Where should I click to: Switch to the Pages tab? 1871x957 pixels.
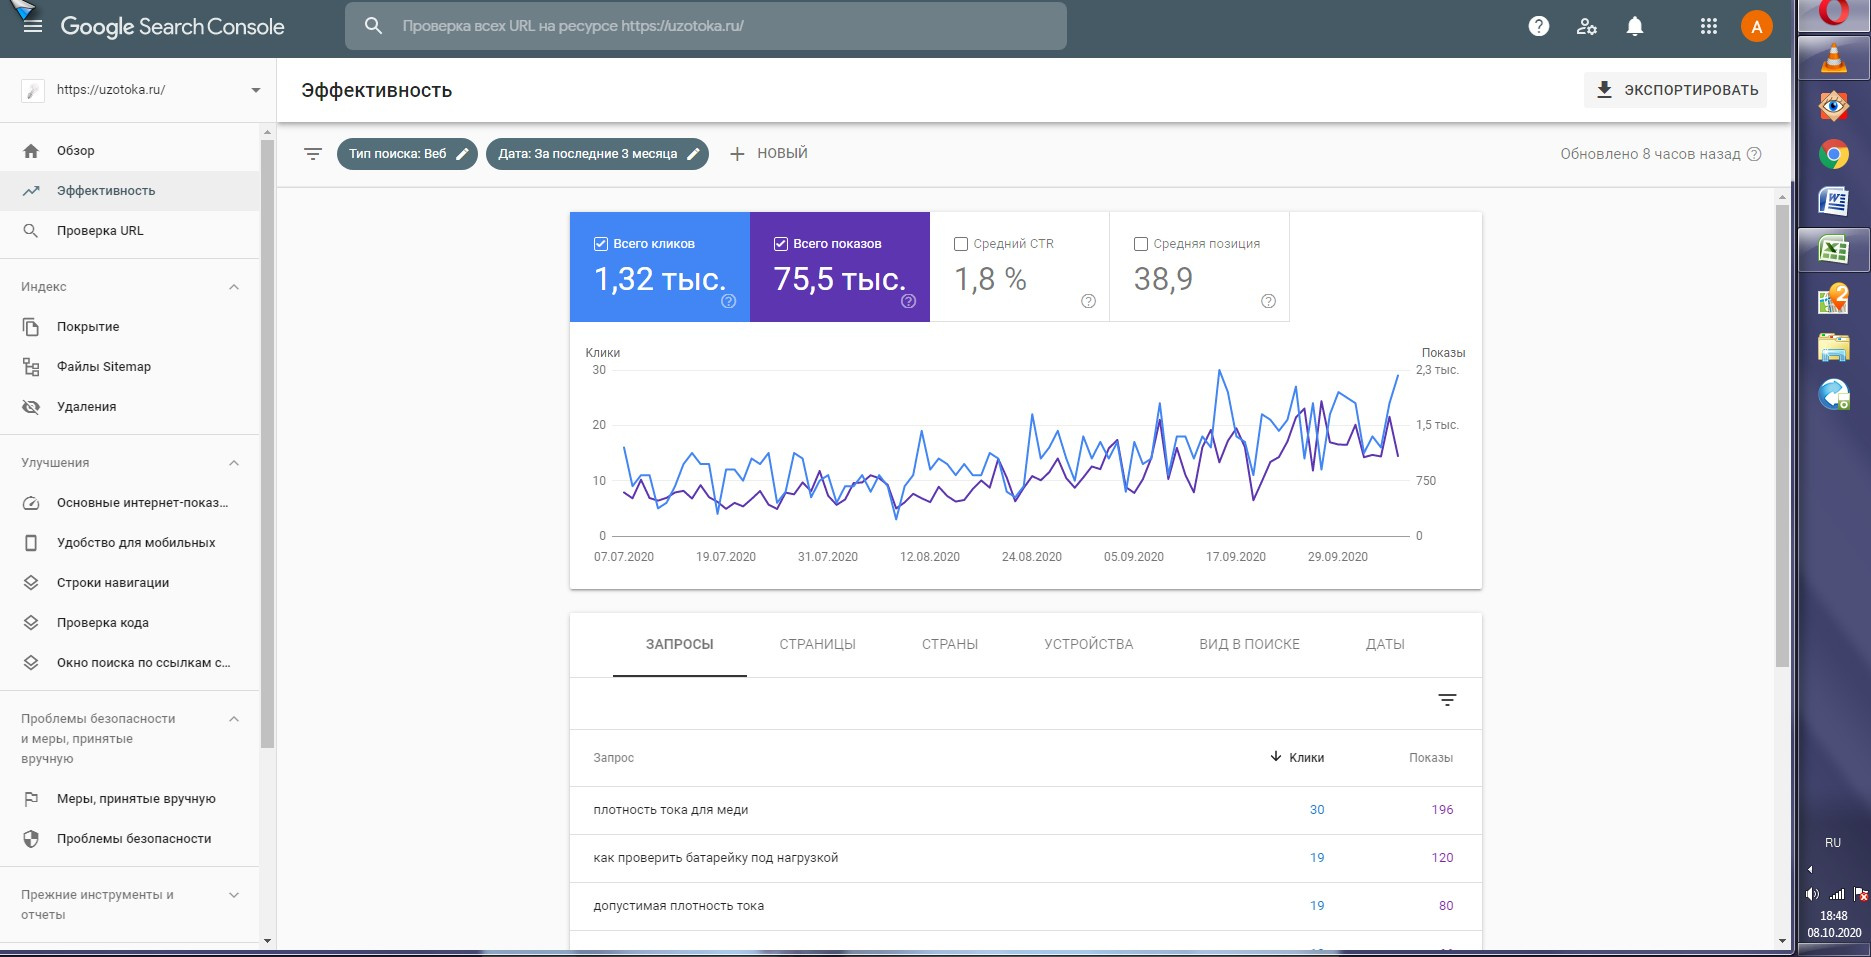coord(817,645)
